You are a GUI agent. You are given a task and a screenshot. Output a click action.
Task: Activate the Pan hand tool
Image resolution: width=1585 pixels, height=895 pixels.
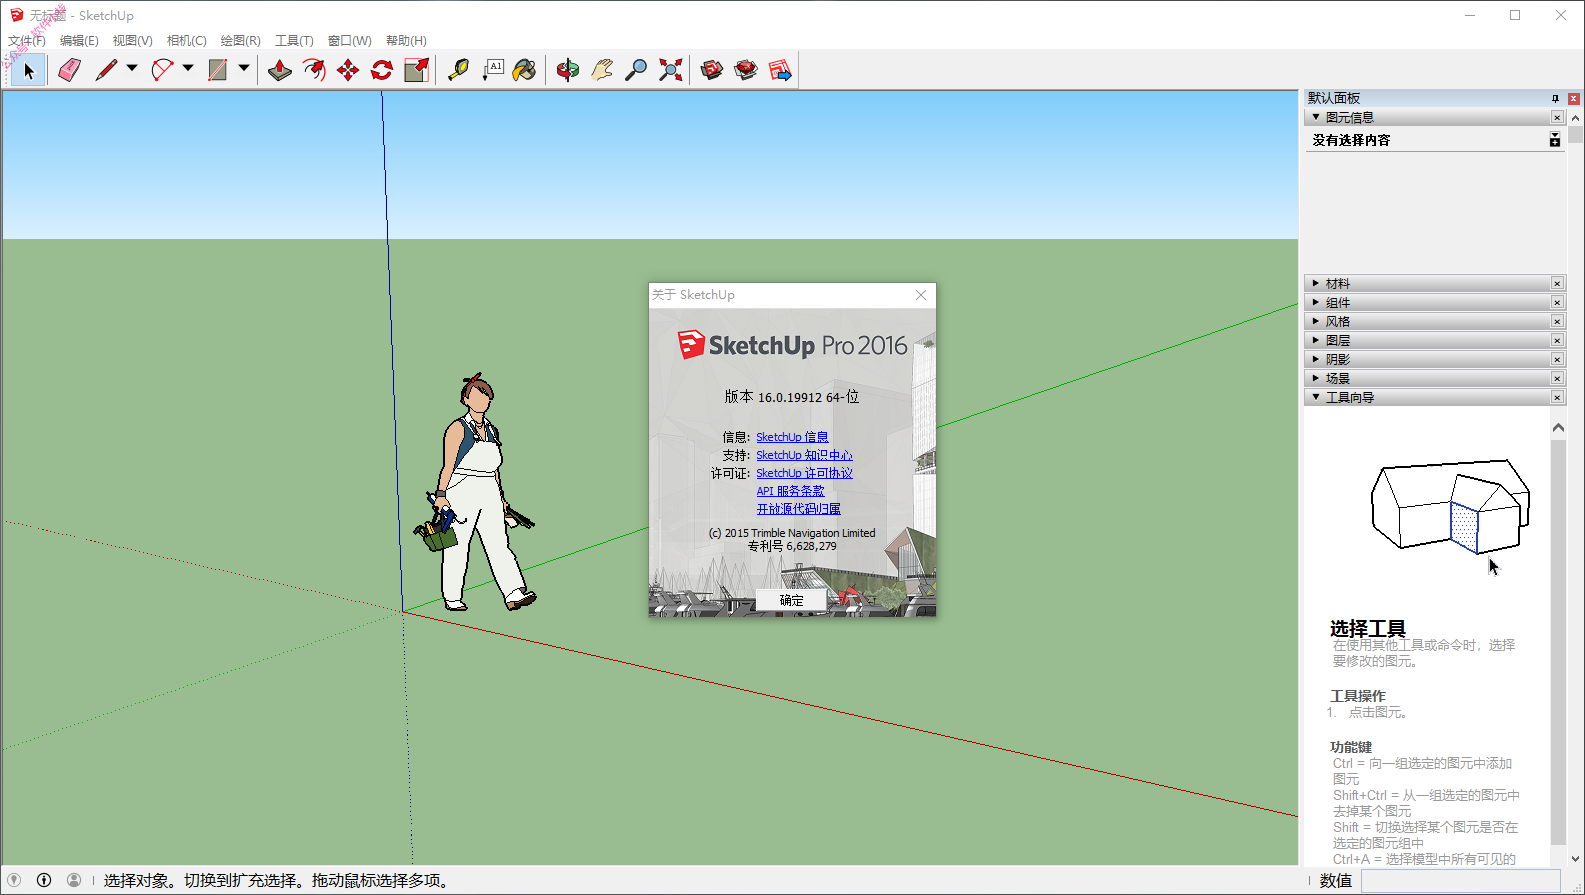click(602, 70)
